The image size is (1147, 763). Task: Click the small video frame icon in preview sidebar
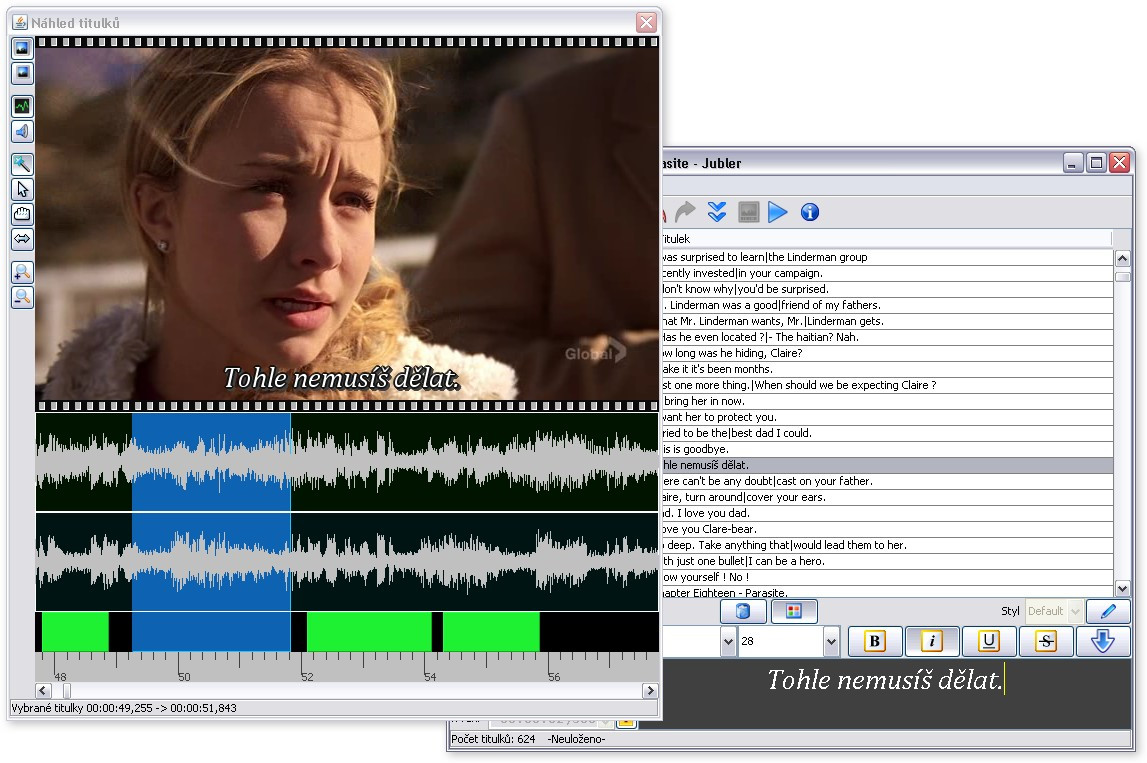[23, 73]
